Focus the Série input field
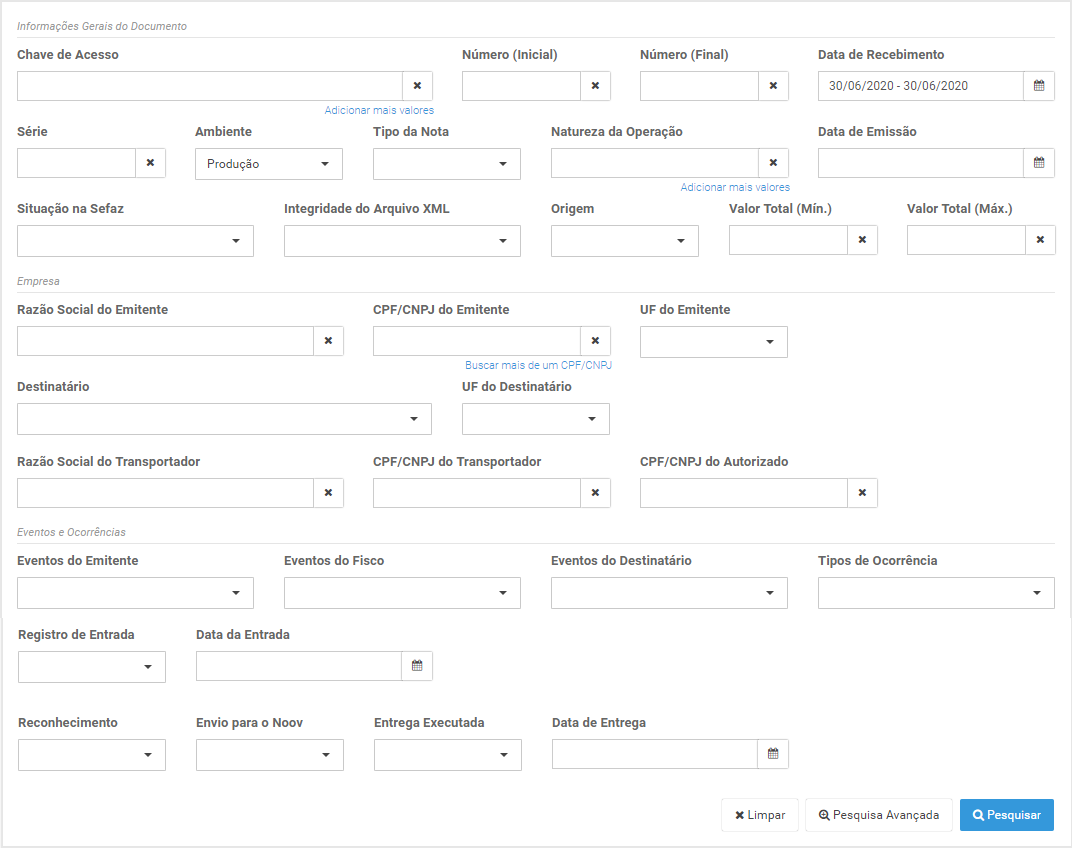 coord(77,163)
